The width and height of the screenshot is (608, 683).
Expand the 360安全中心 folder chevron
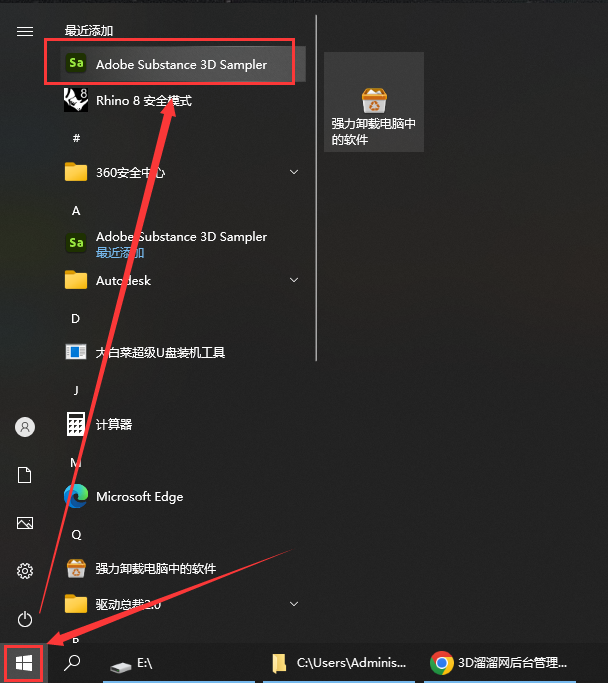tap(294, 172)
